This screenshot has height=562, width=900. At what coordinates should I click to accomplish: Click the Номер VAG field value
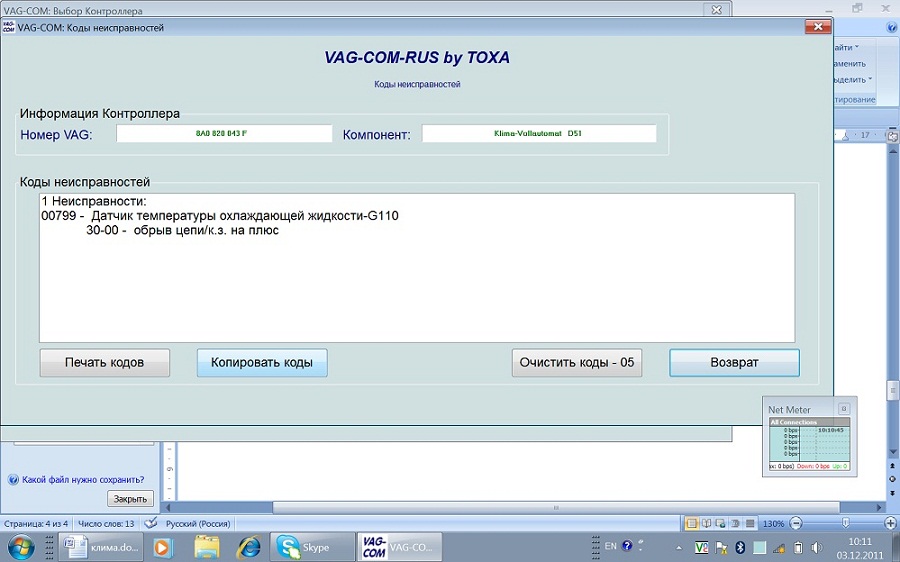[x=224, y=133]
